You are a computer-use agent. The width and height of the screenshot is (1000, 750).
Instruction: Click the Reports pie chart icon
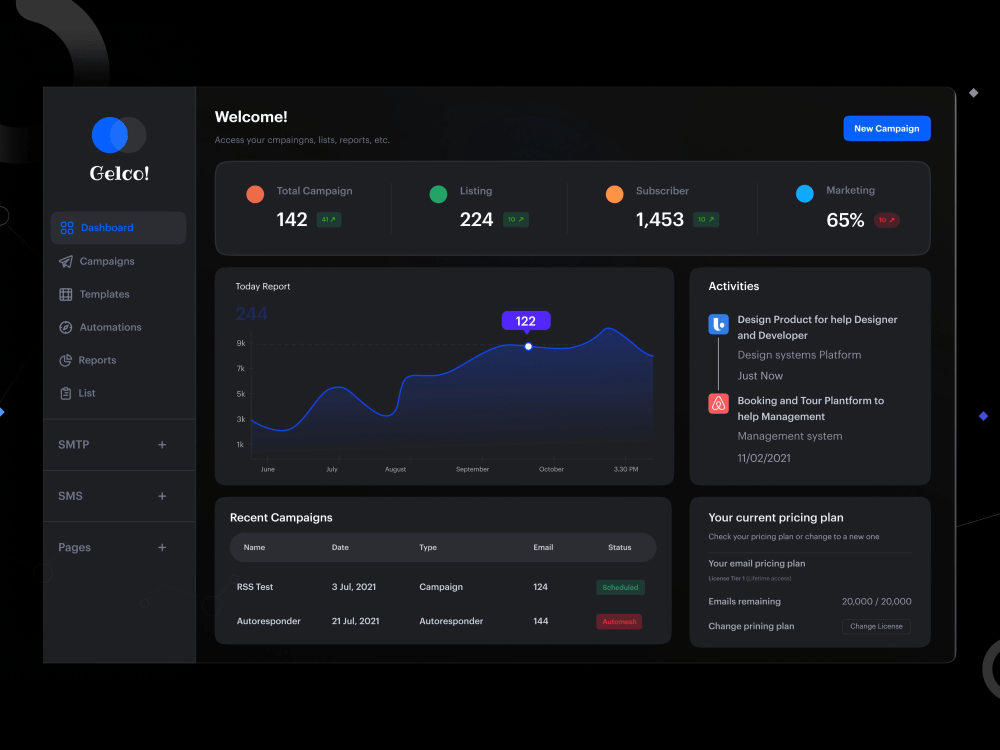66,360
